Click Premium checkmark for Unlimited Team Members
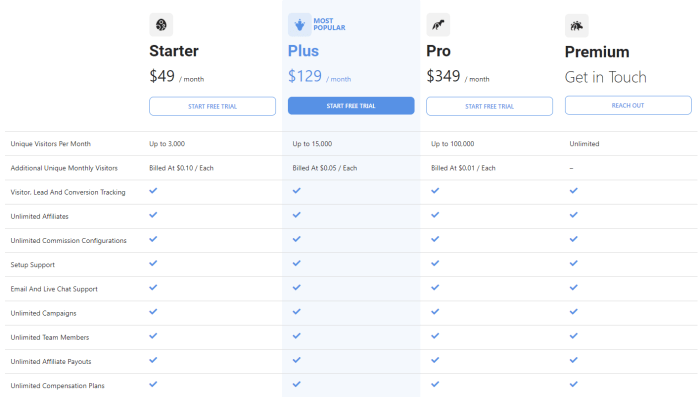This screenshot has width=700, height=397. point(574,335)
